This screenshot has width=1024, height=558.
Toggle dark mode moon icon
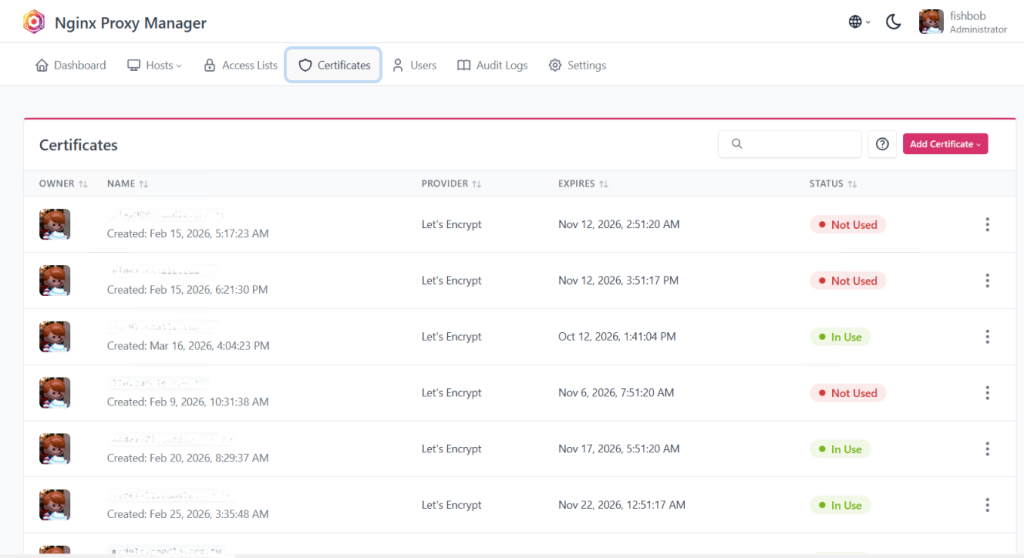[x=893, y=22]
